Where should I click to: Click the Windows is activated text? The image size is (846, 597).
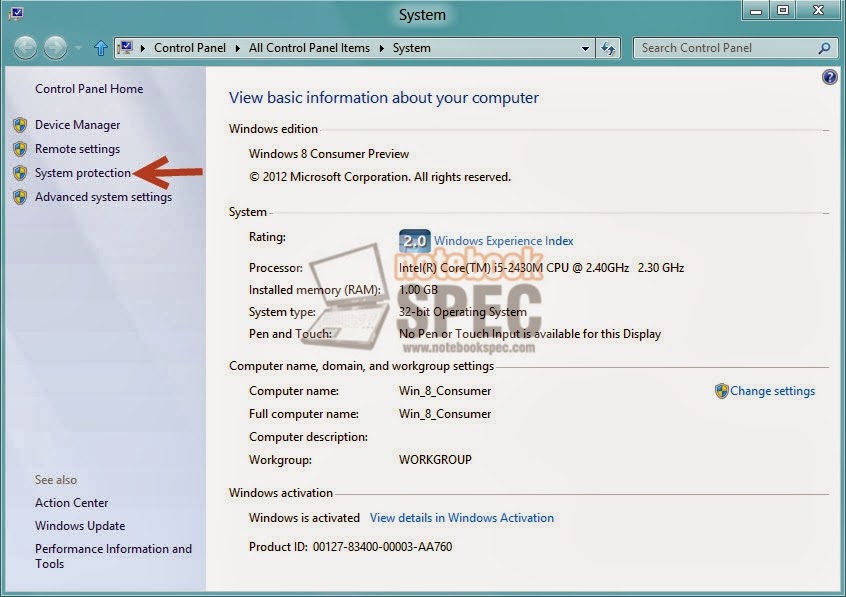click(304, 518)
